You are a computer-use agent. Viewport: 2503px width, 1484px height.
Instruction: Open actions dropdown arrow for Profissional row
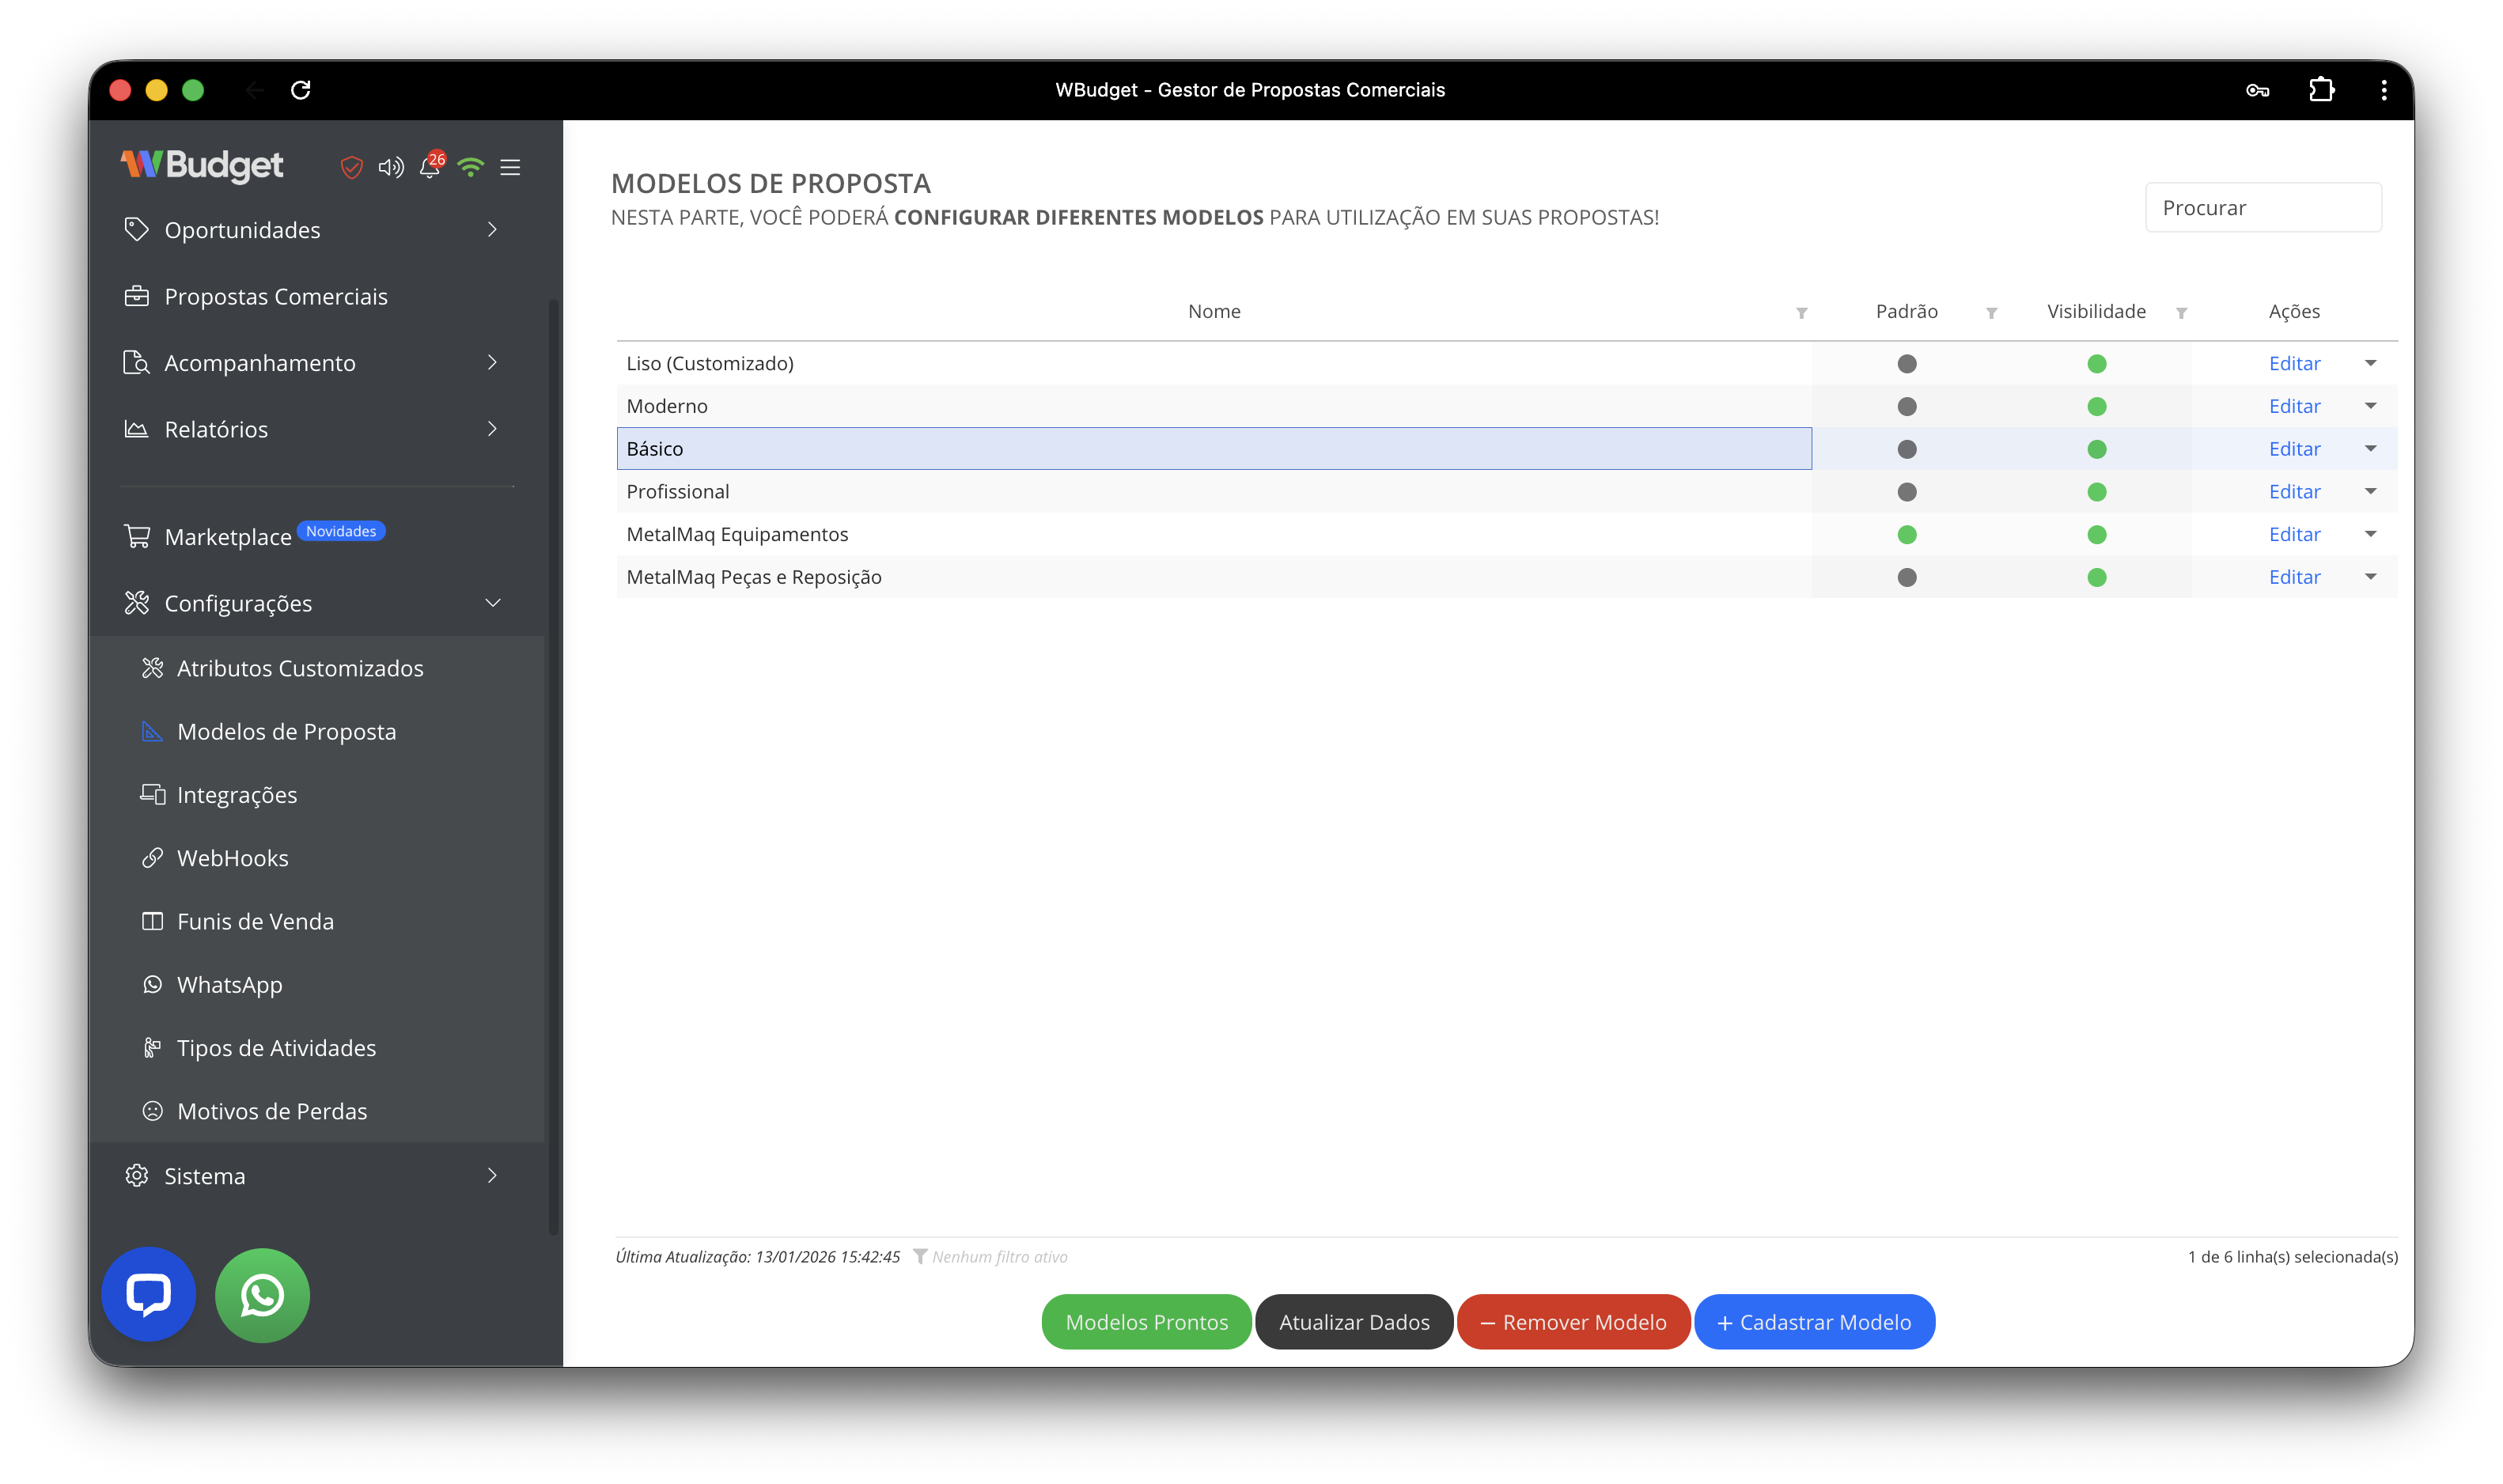[2370, 491]
